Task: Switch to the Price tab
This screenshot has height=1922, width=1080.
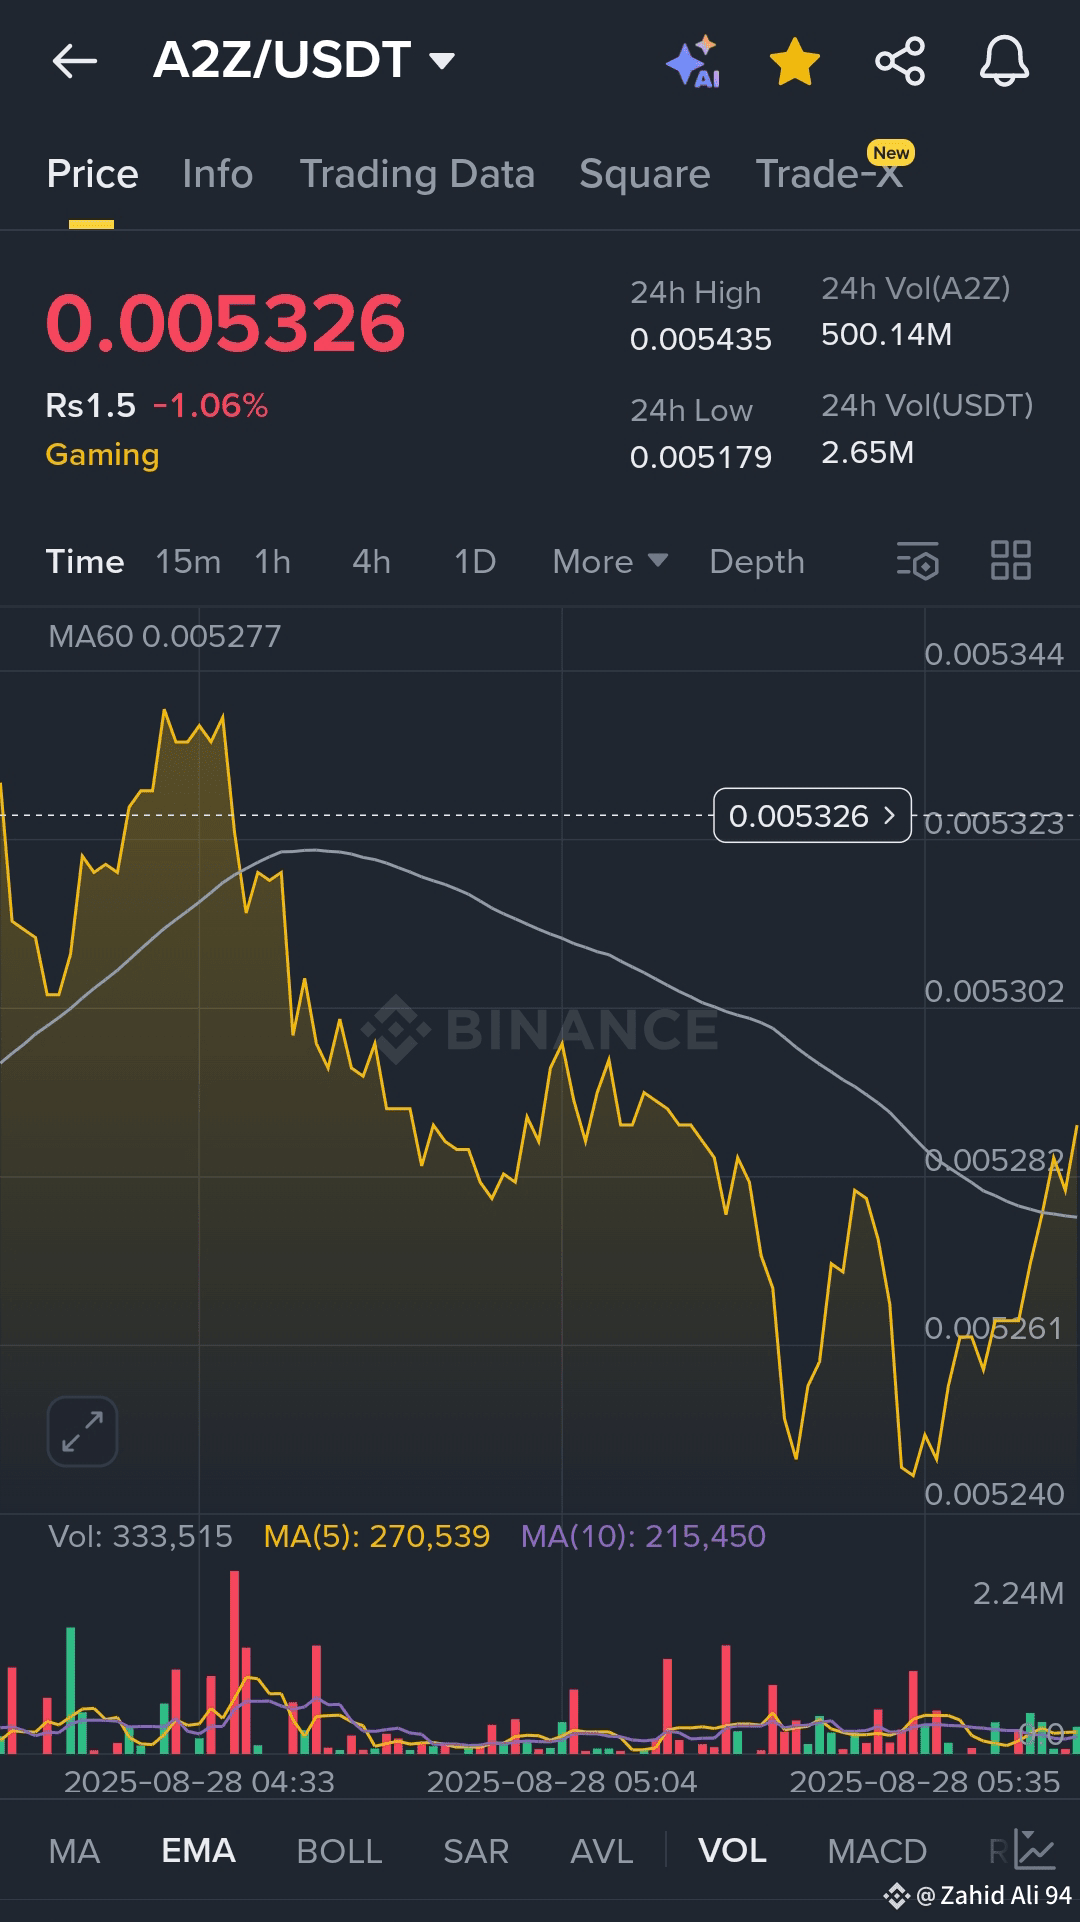Action: [92, 174]
